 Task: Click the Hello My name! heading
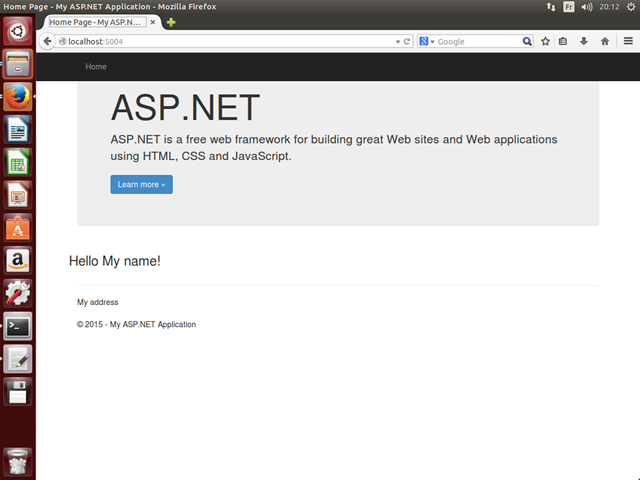click(115, 261)
